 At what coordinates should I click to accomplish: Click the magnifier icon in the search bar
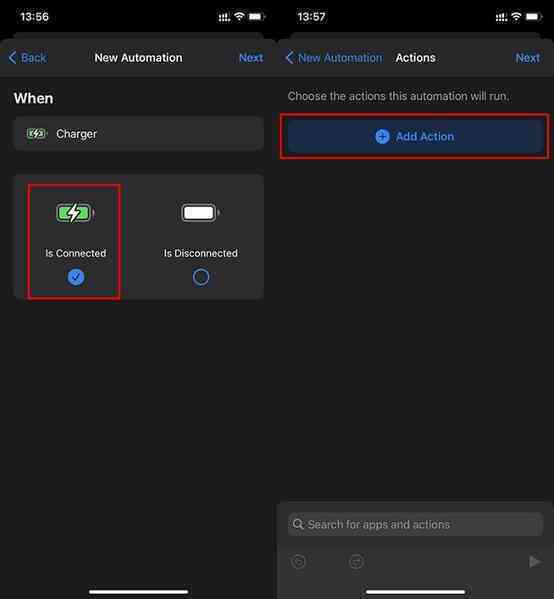[x=298, y=524]
